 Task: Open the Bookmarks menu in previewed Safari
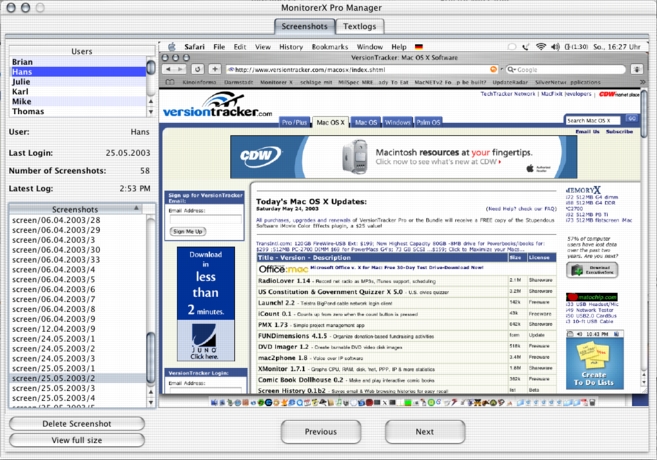(x=330, y=47)
